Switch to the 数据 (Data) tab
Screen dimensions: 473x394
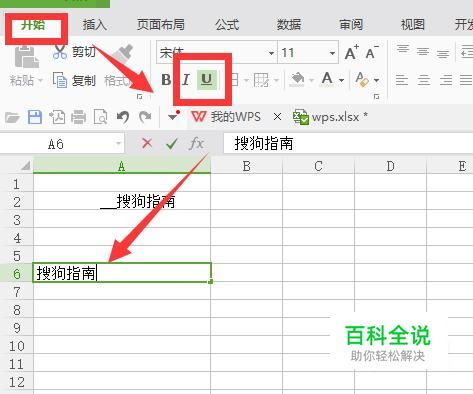click(x=289, y=25)
